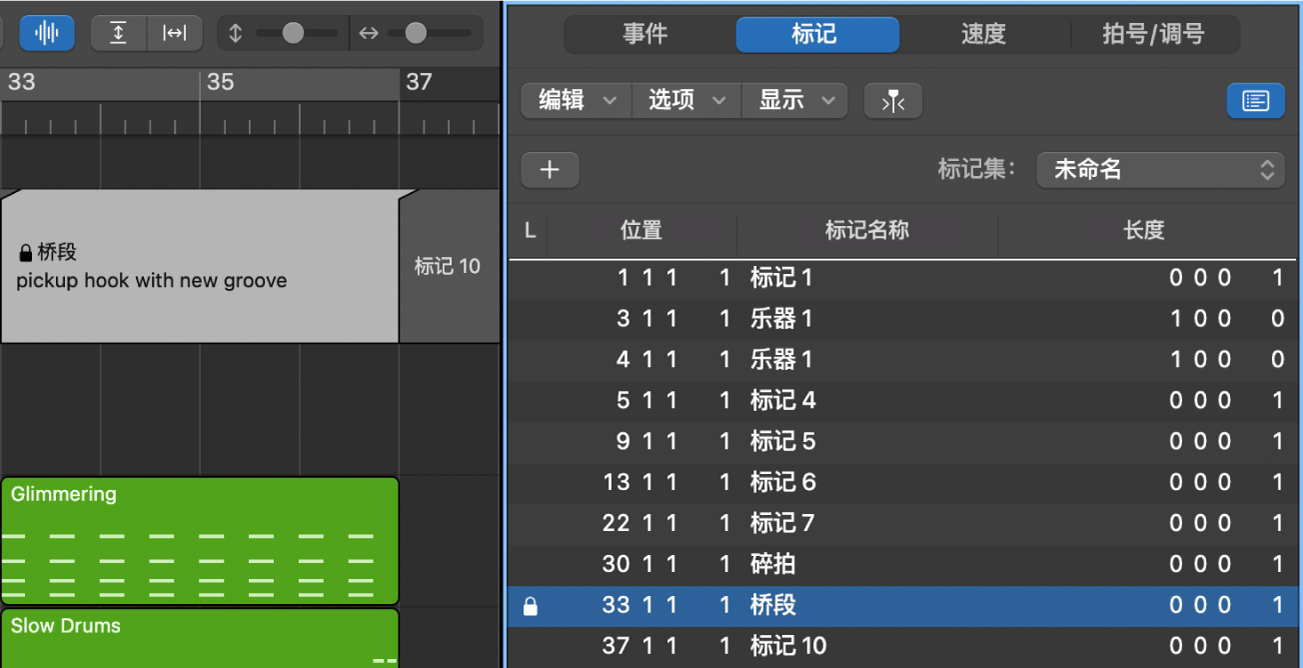The height and width of the screenshot is (668, 1303).
Task: Click the plus button to add marker
Action: pyautogui.click(x=550, y=170)
